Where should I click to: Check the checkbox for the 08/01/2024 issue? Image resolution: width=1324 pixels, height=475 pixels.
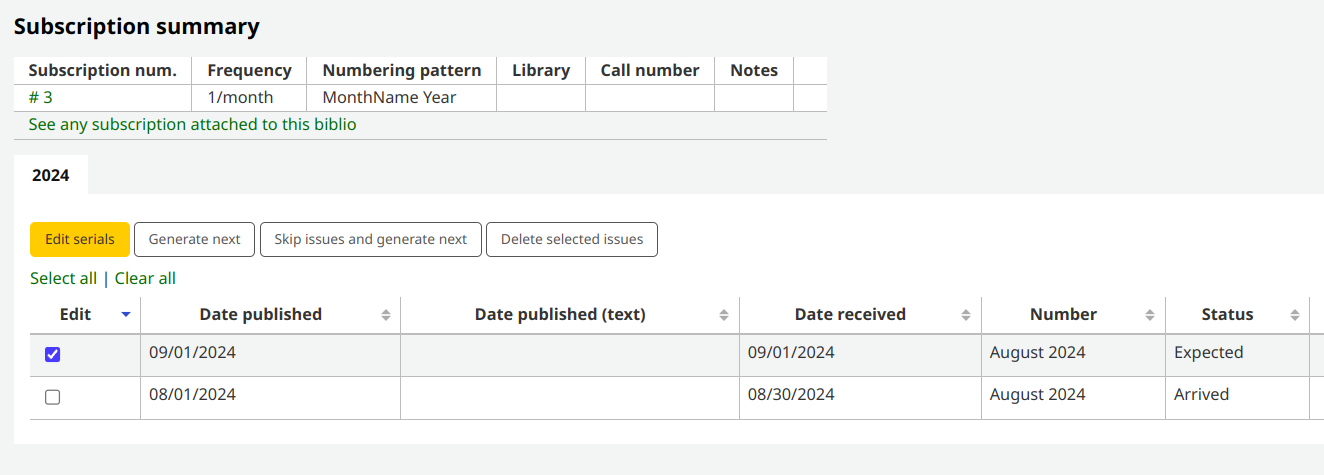pyautogui.click(x=53, y=397)
